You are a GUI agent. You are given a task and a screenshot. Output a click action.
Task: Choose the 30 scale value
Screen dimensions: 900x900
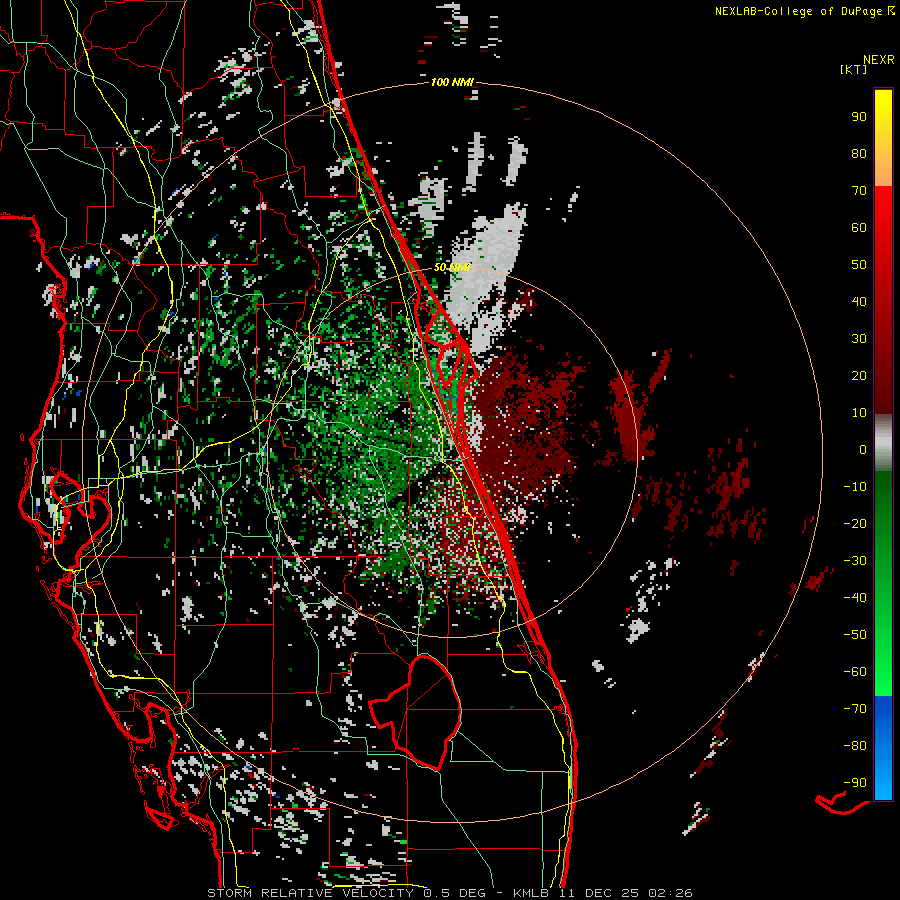point(859,339)
